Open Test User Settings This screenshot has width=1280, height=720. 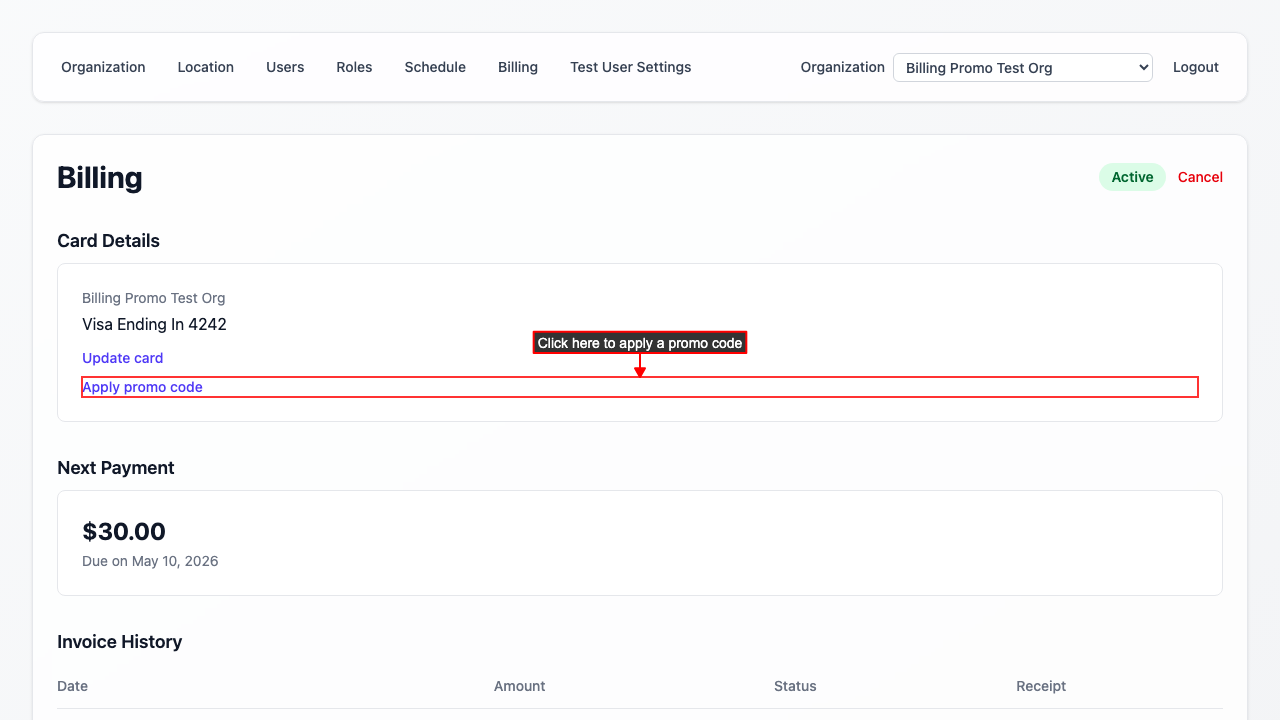630,67
